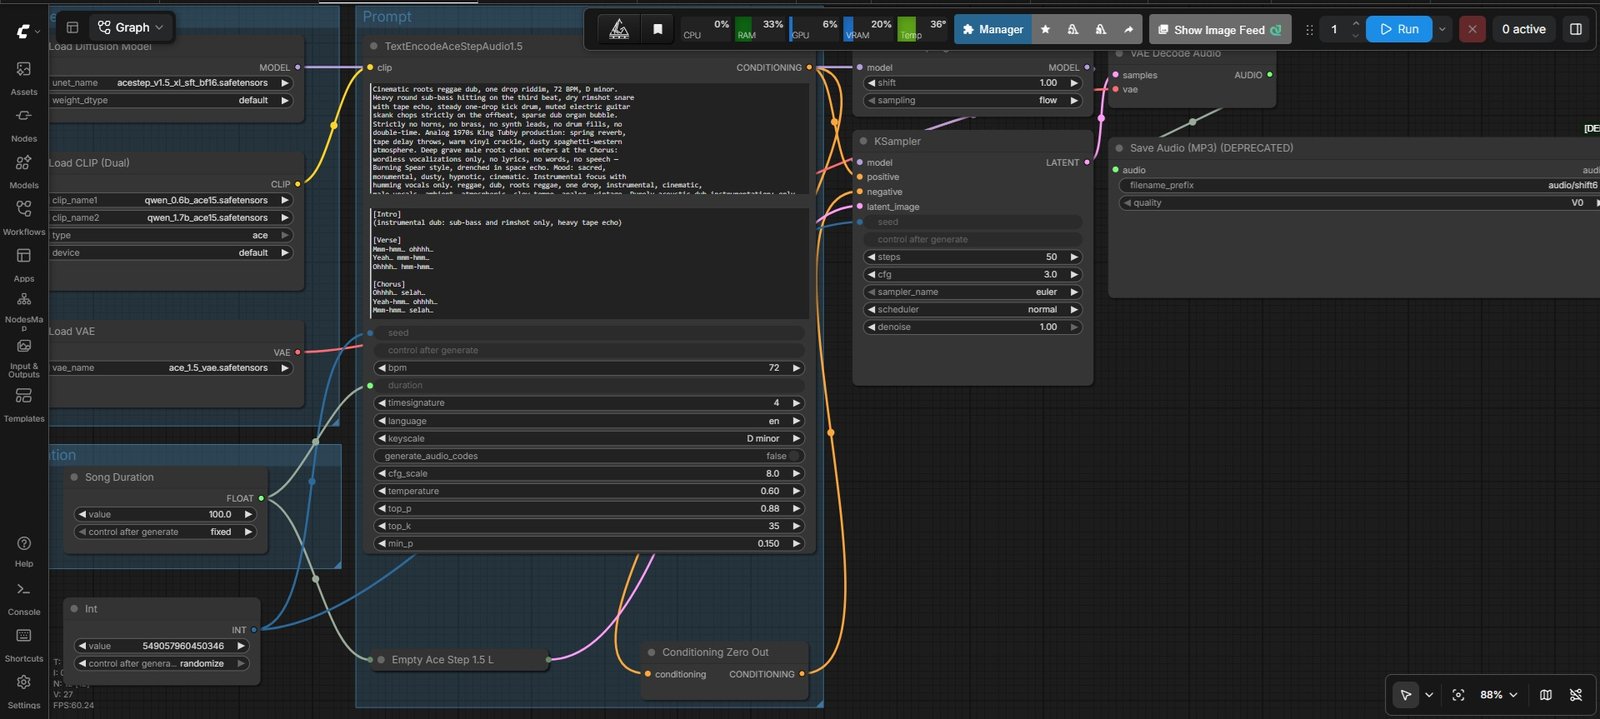Run the workflow

tap(1399, 29)
